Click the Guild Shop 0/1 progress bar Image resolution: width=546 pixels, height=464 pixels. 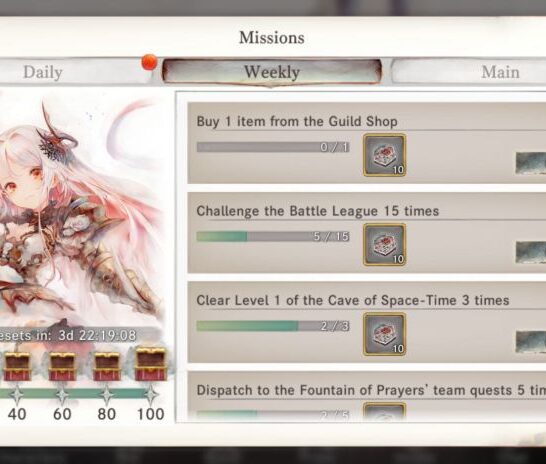point(273,147)
